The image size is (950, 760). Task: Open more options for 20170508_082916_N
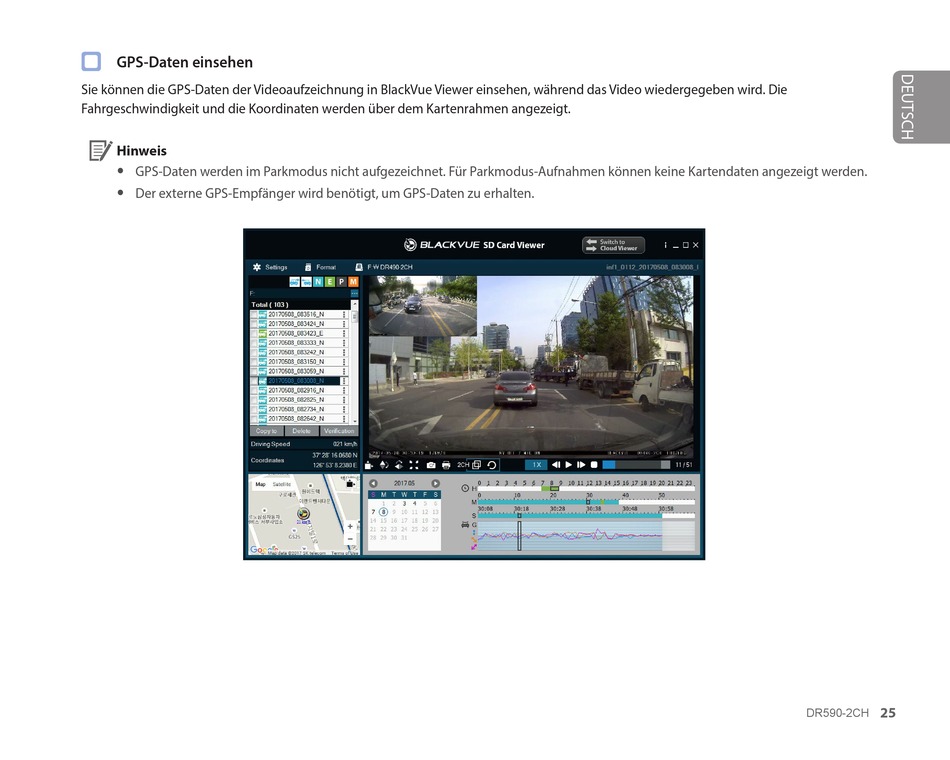[344, 390]
